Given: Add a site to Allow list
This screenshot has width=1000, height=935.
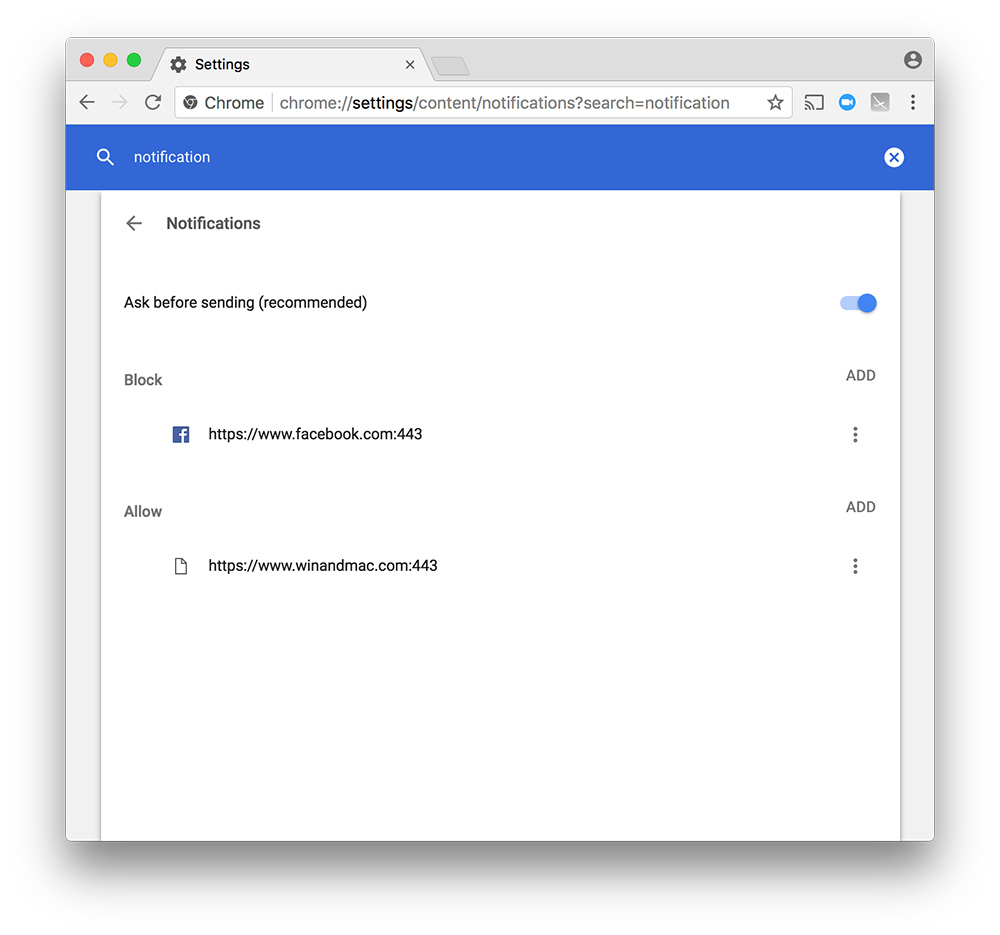Looking at the screenshot, I should tap(860, 507).
